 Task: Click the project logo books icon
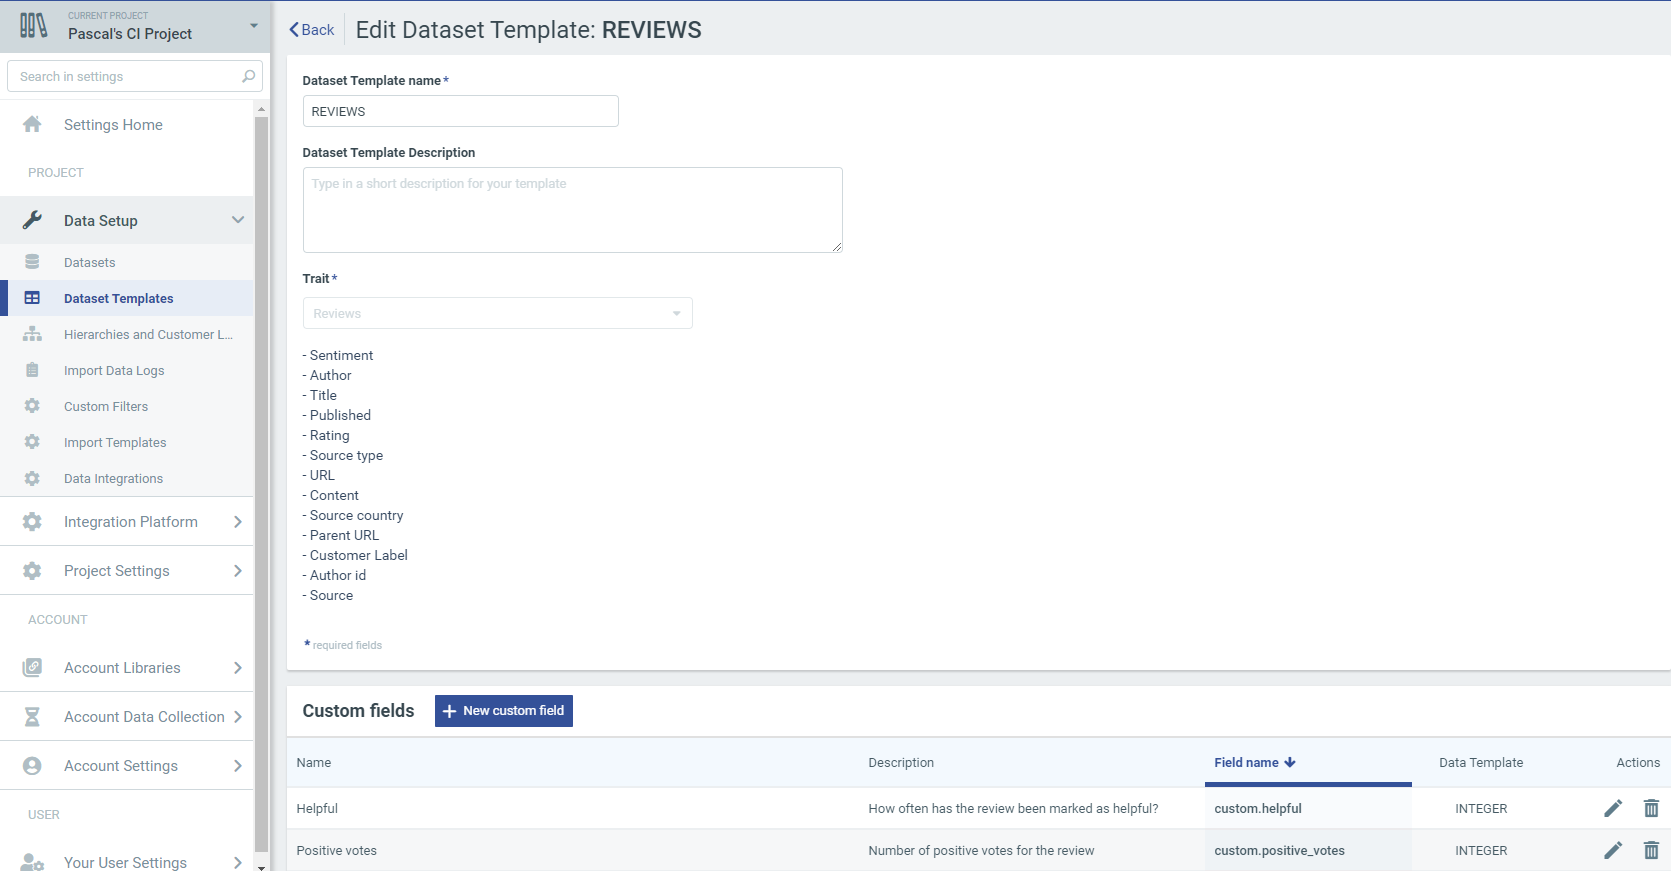click(x=33, y=26)
